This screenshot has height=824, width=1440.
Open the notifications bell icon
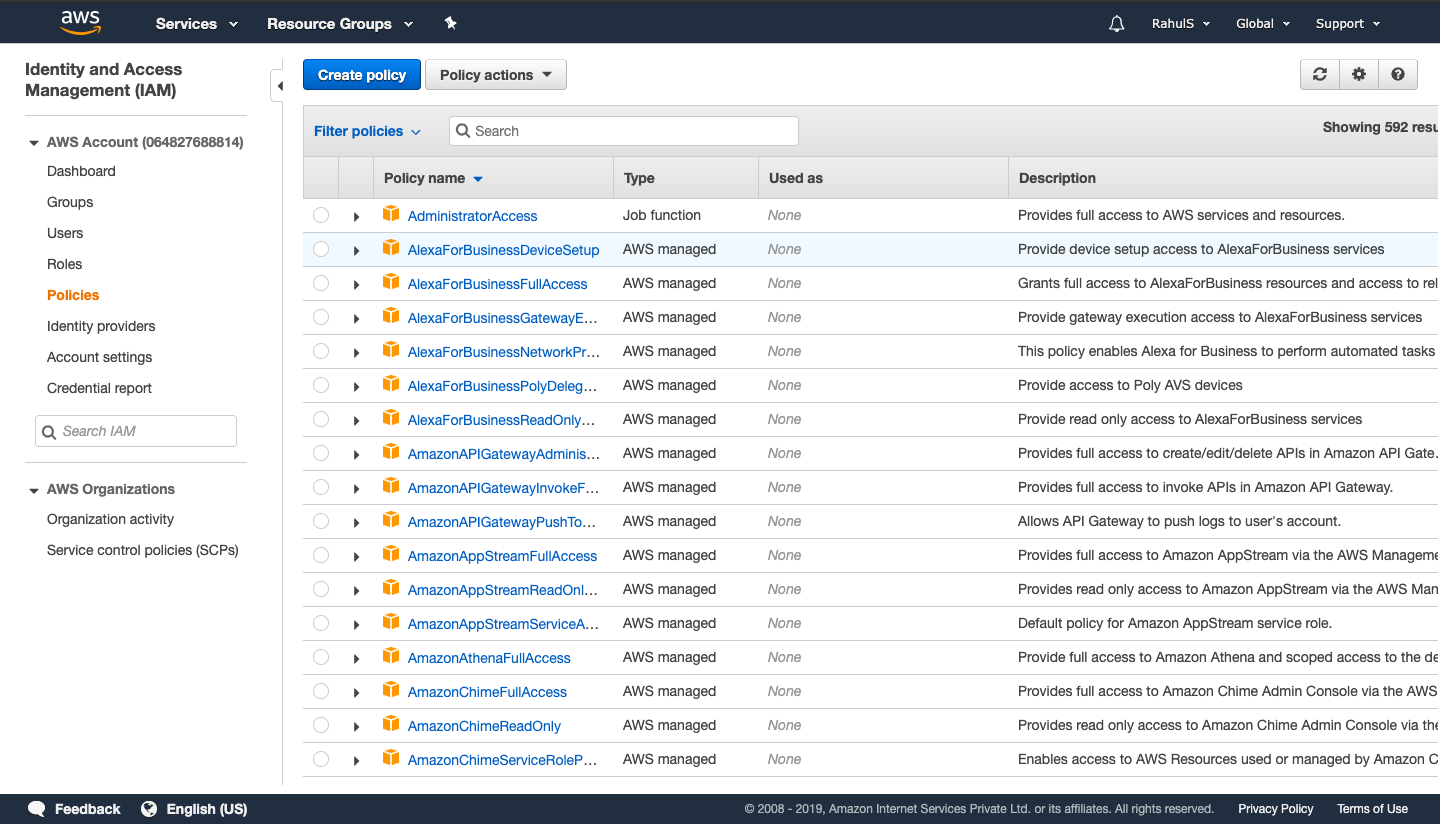pyautogui.click(x=1116, y=23)
